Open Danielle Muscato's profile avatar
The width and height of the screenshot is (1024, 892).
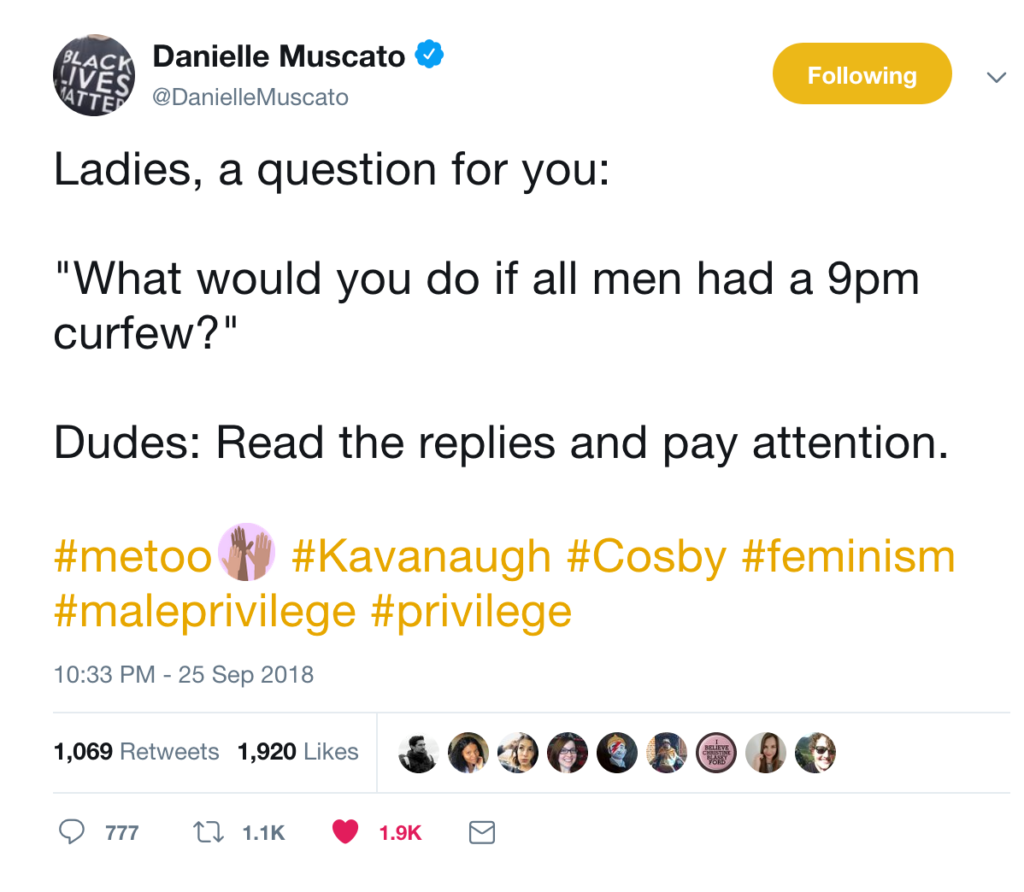[94, 75]
